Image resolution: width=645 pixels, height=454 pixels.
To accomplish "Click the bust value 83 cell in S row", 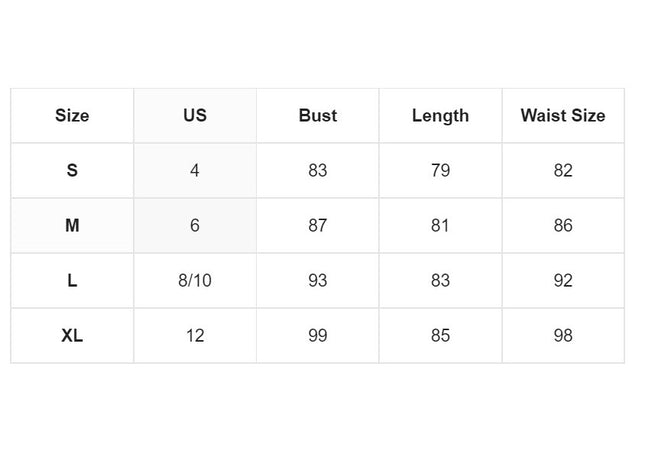I will tap(318, 170).
